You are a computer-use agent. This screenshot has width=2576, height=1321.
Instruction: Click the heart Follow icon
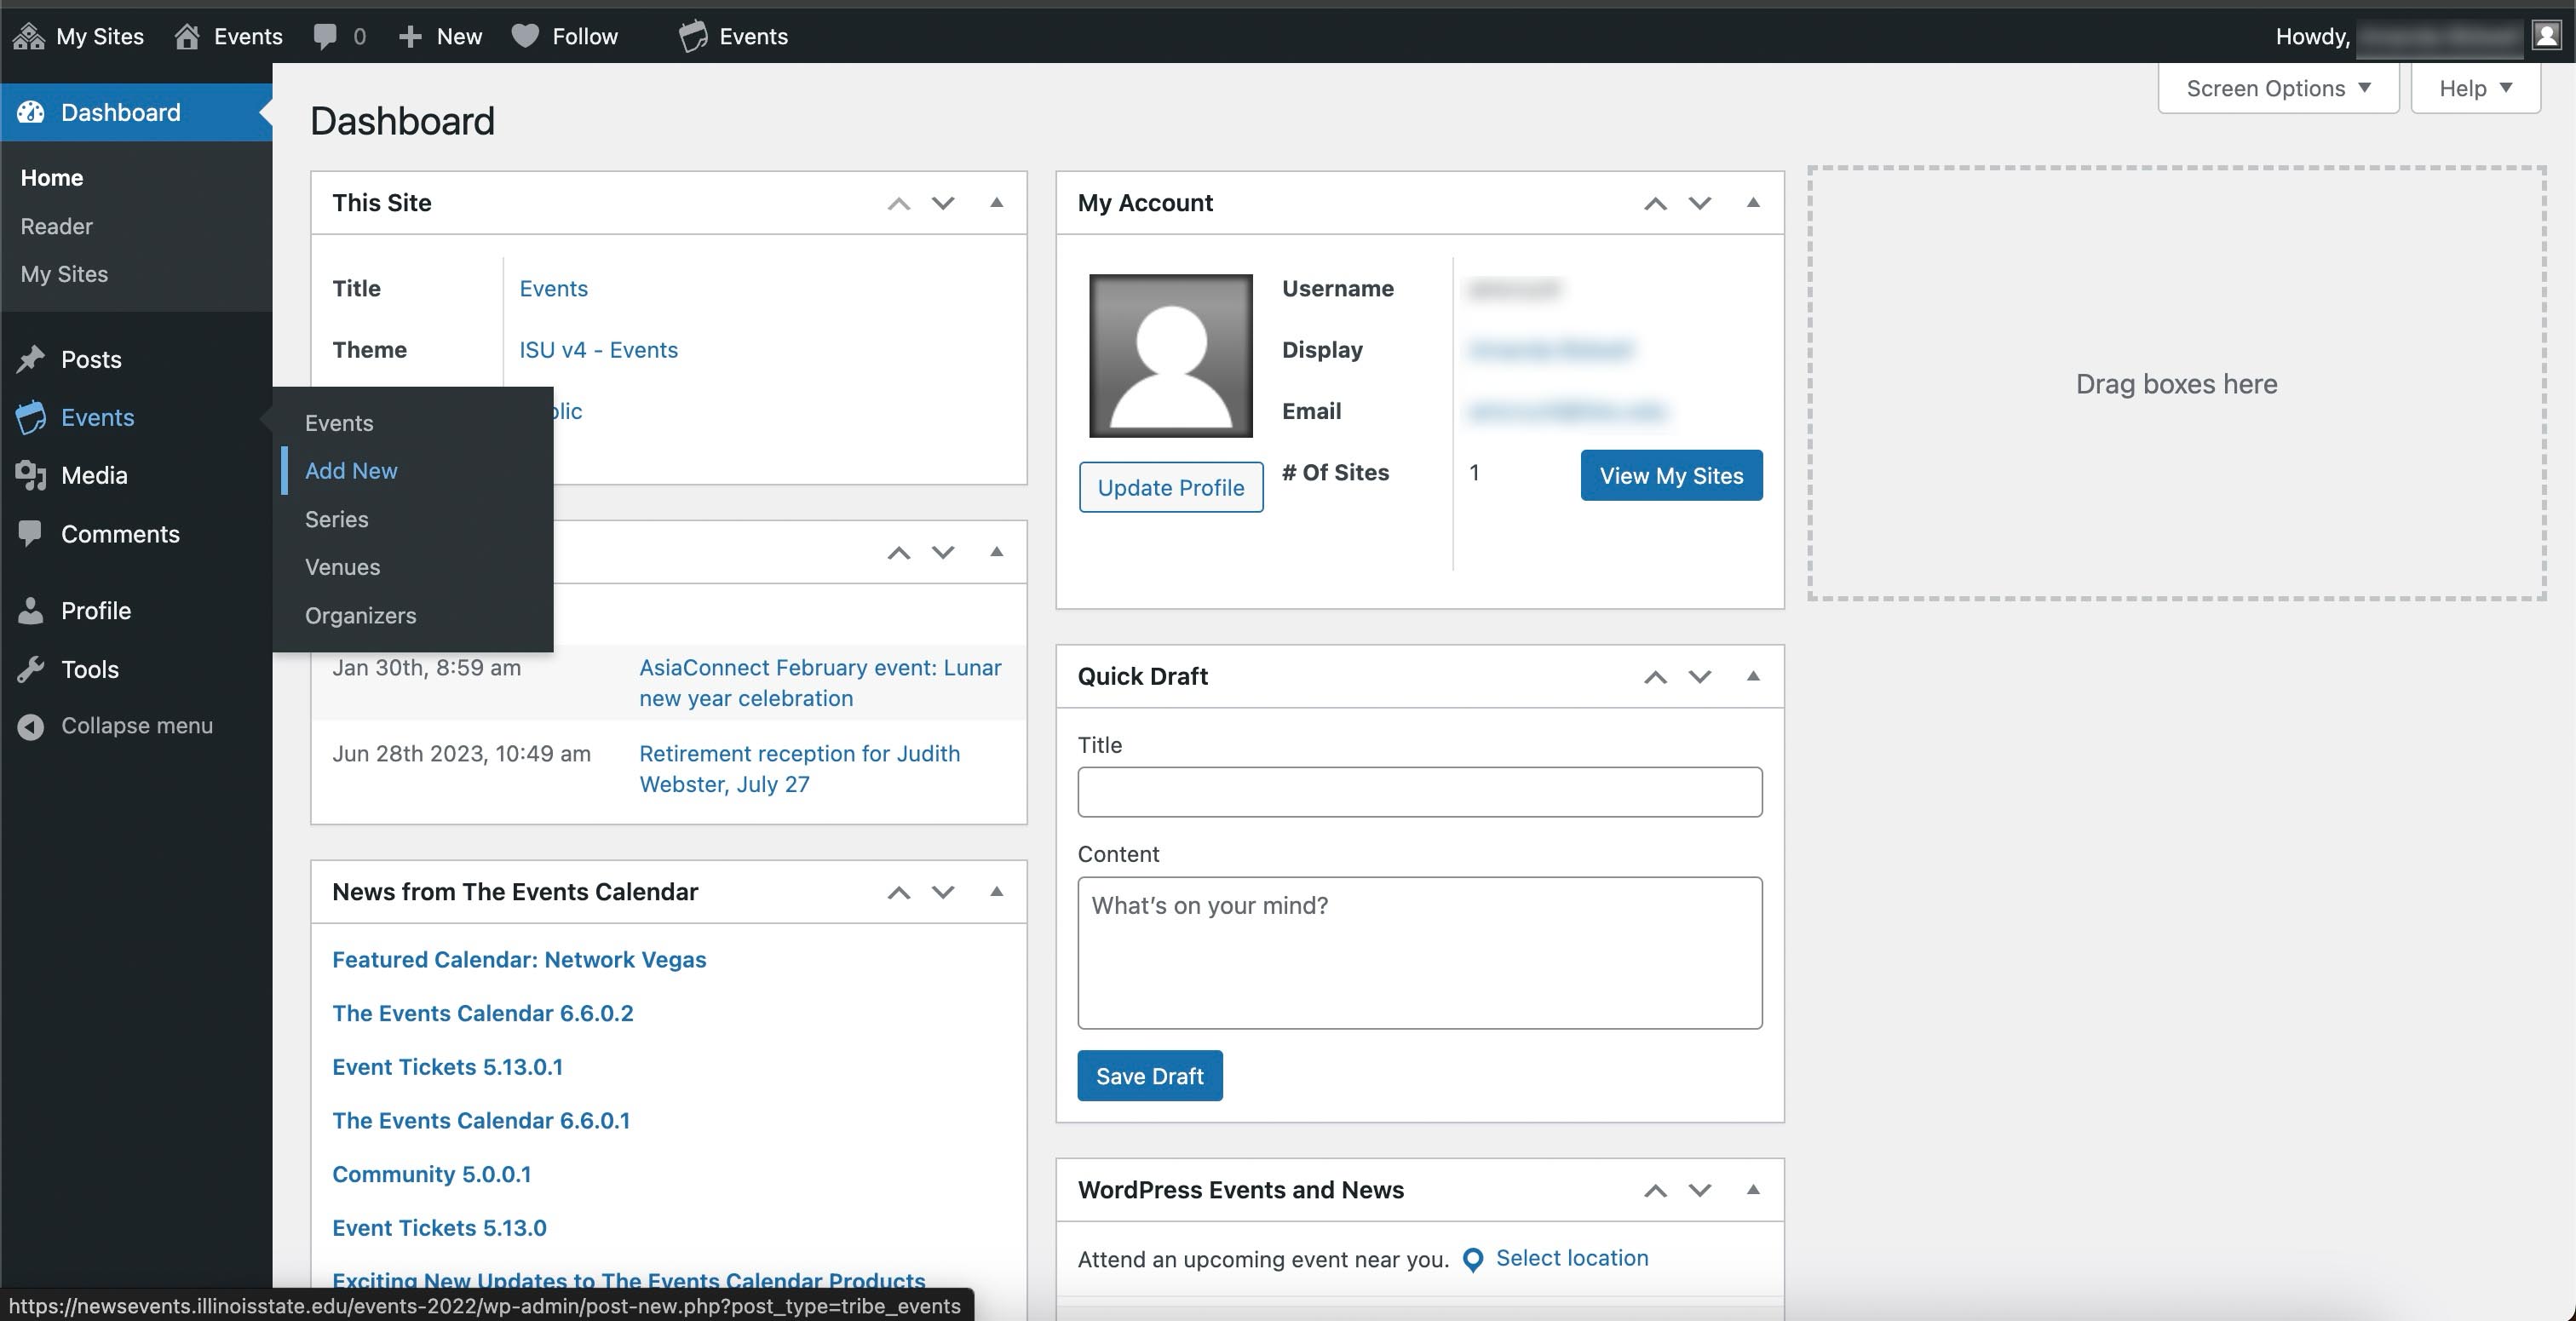pos(525,37)
